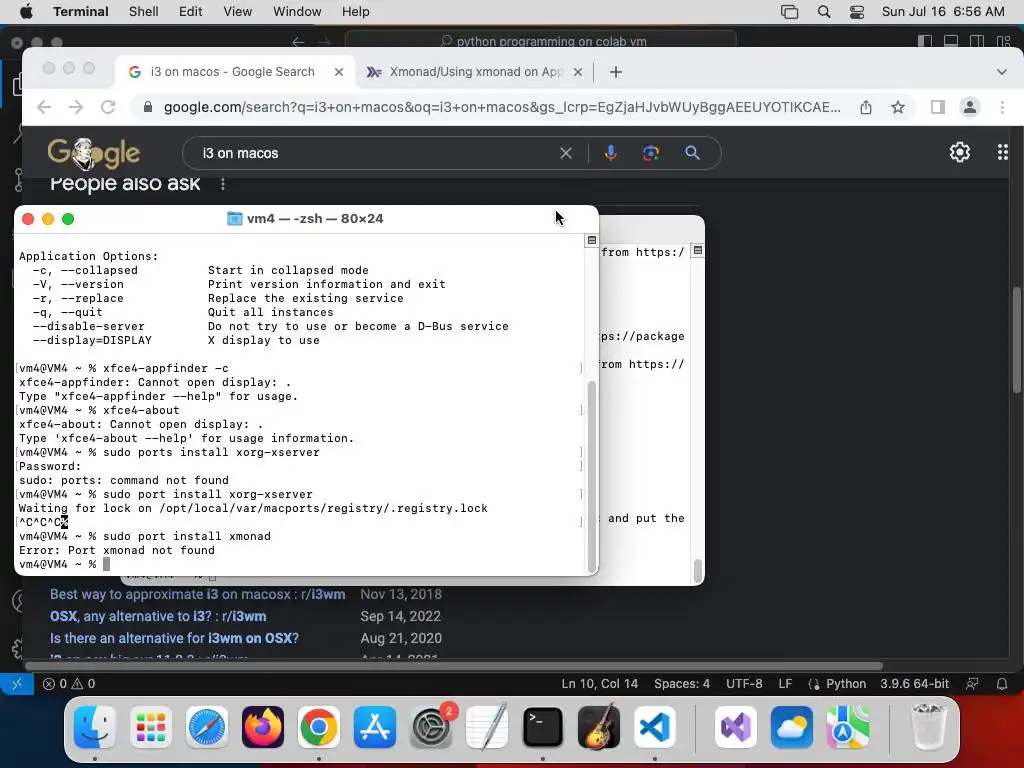Viewport: 1024px width, 768px height.
Task: Click Ln 10, Col 14 in status bar
Action: [600, 684]
